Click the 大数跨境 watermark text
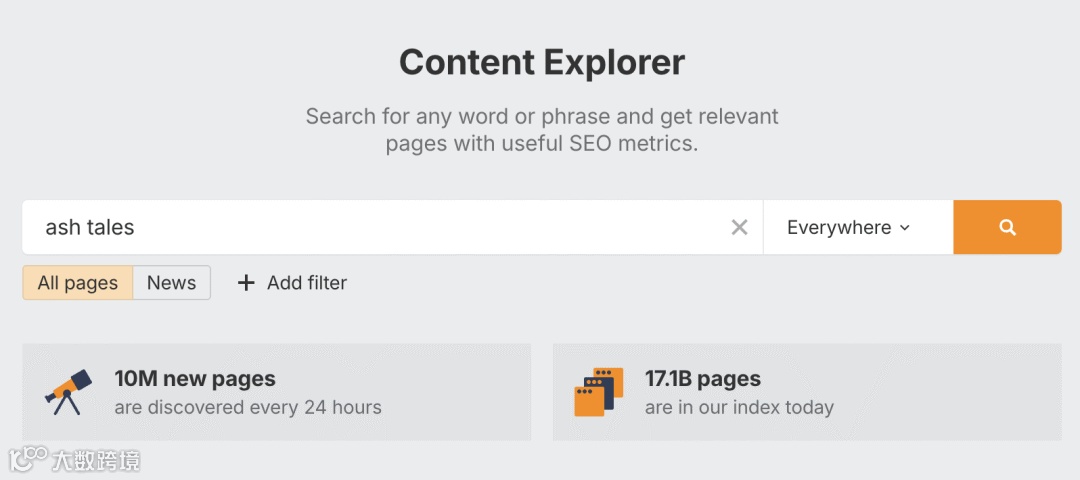Viewport: 1080px width, 480px height. (96, 460)
